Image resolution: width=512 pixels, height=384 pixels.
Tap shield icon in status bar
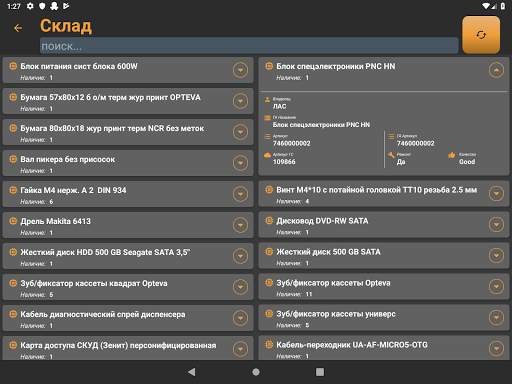coord(42,6)
